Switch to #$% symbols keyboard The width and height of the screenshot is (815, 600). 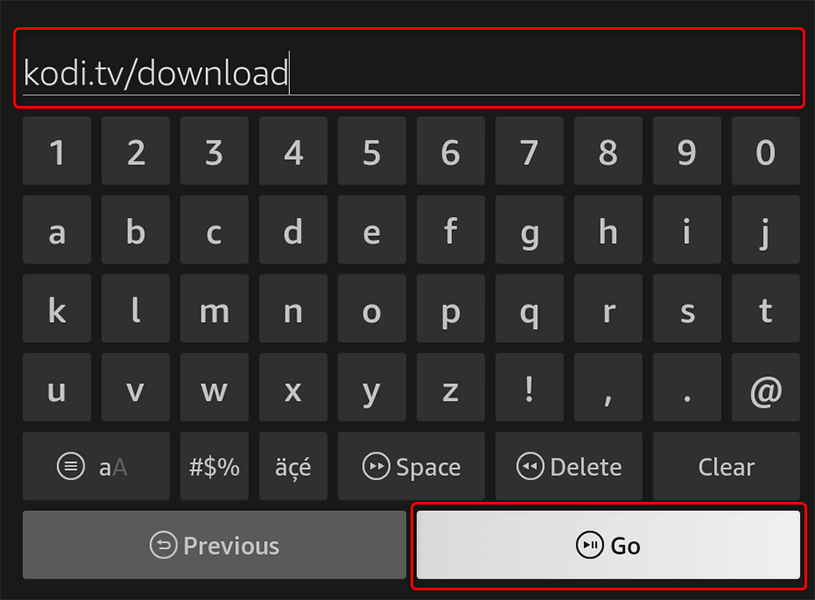(214, 467)
